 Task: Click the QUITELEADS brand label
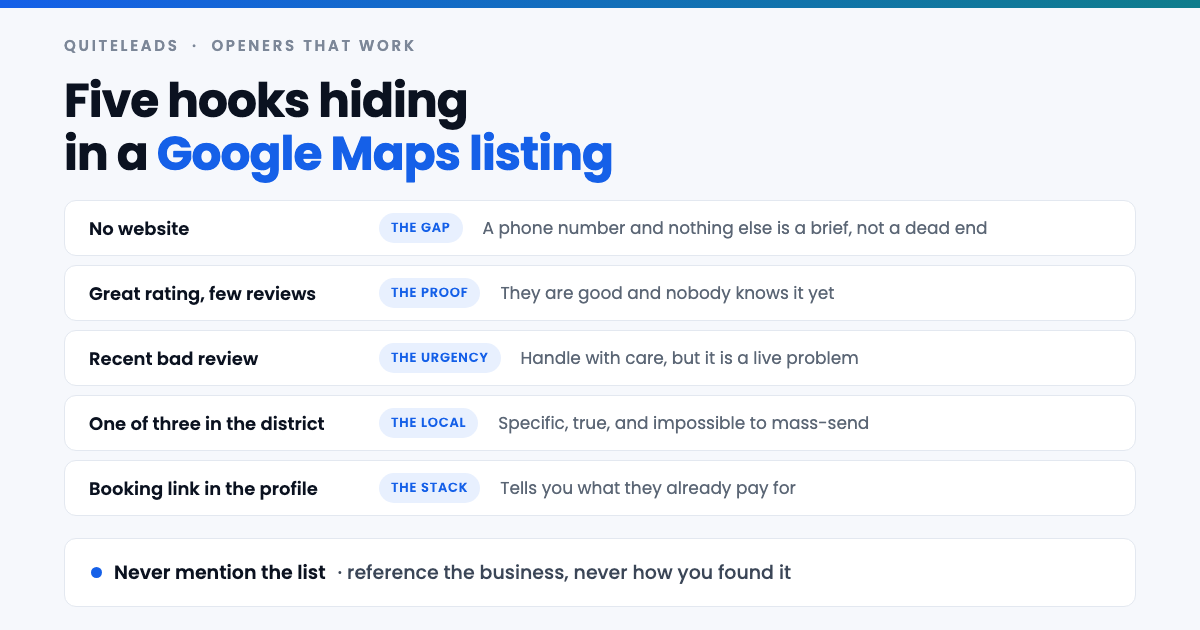point(121,46)
